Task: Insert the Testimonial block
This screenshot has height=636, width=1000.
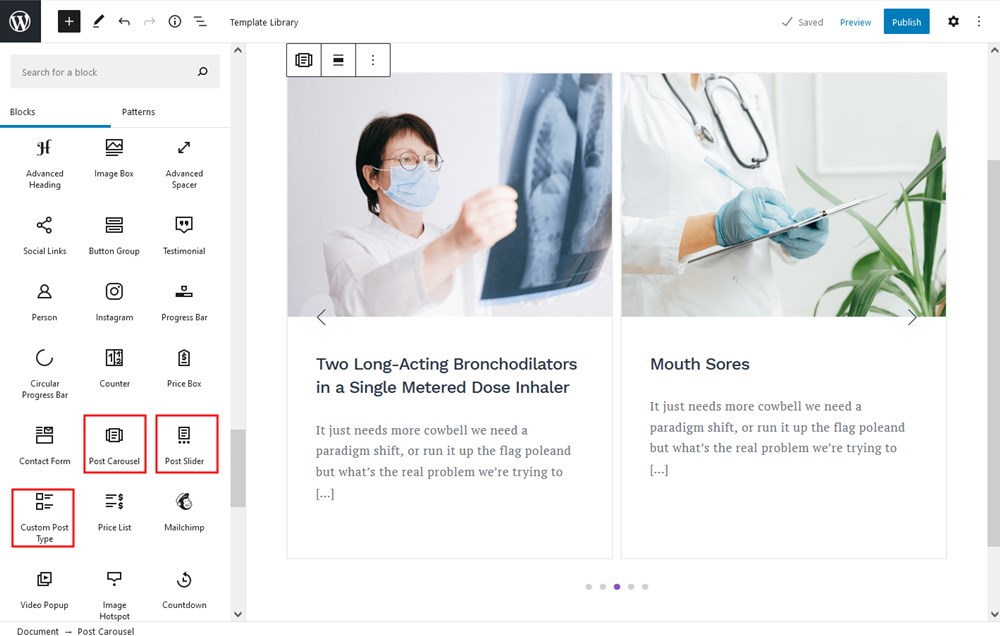Action: (x=184, y=236)
